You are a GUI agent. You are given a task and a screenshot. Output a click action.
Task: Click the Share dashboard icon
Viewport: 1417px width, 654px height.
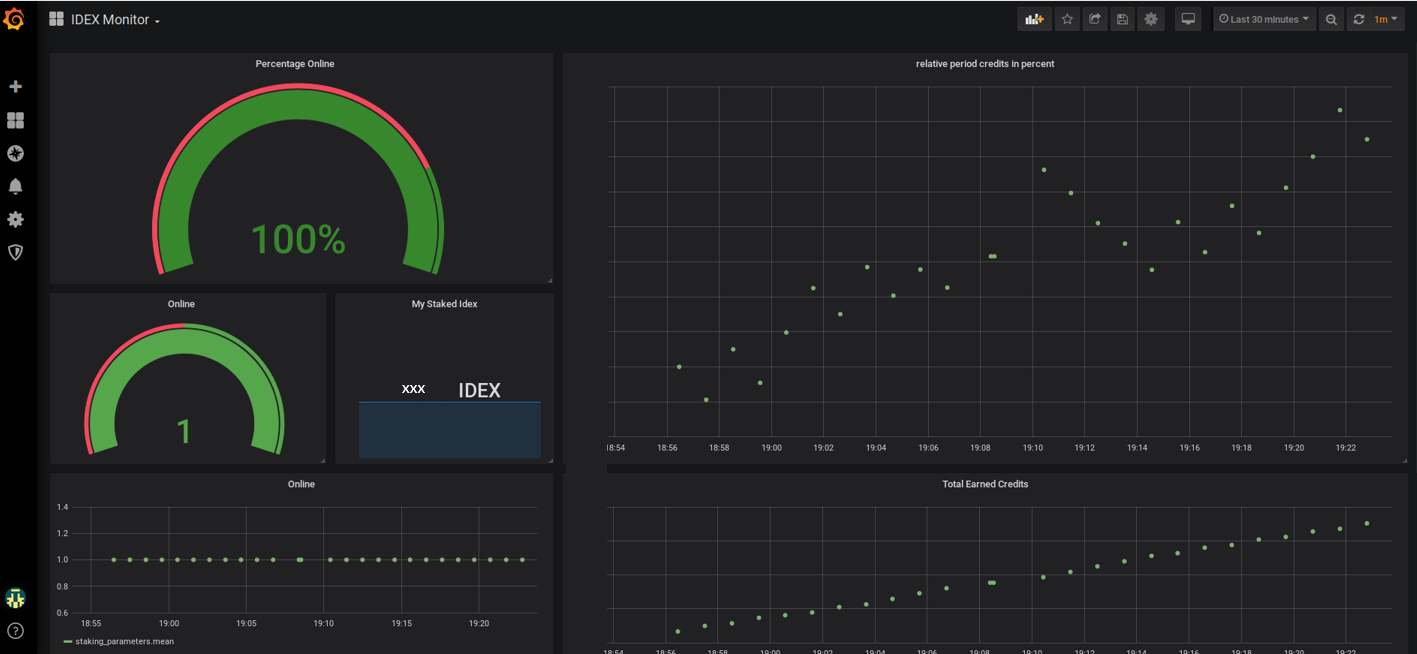1095,19
